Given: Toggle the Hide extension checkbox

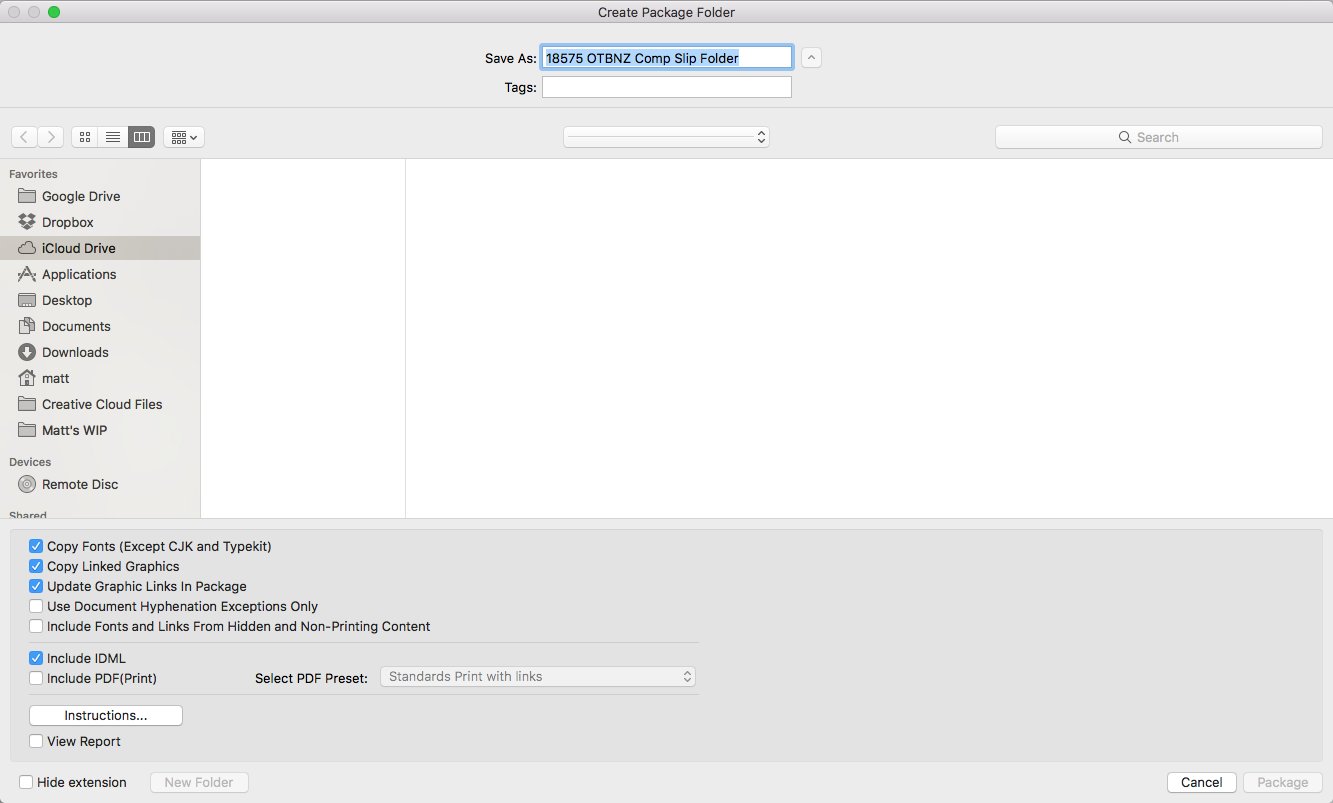Looking at the screenshot, I should coord(26,782).
